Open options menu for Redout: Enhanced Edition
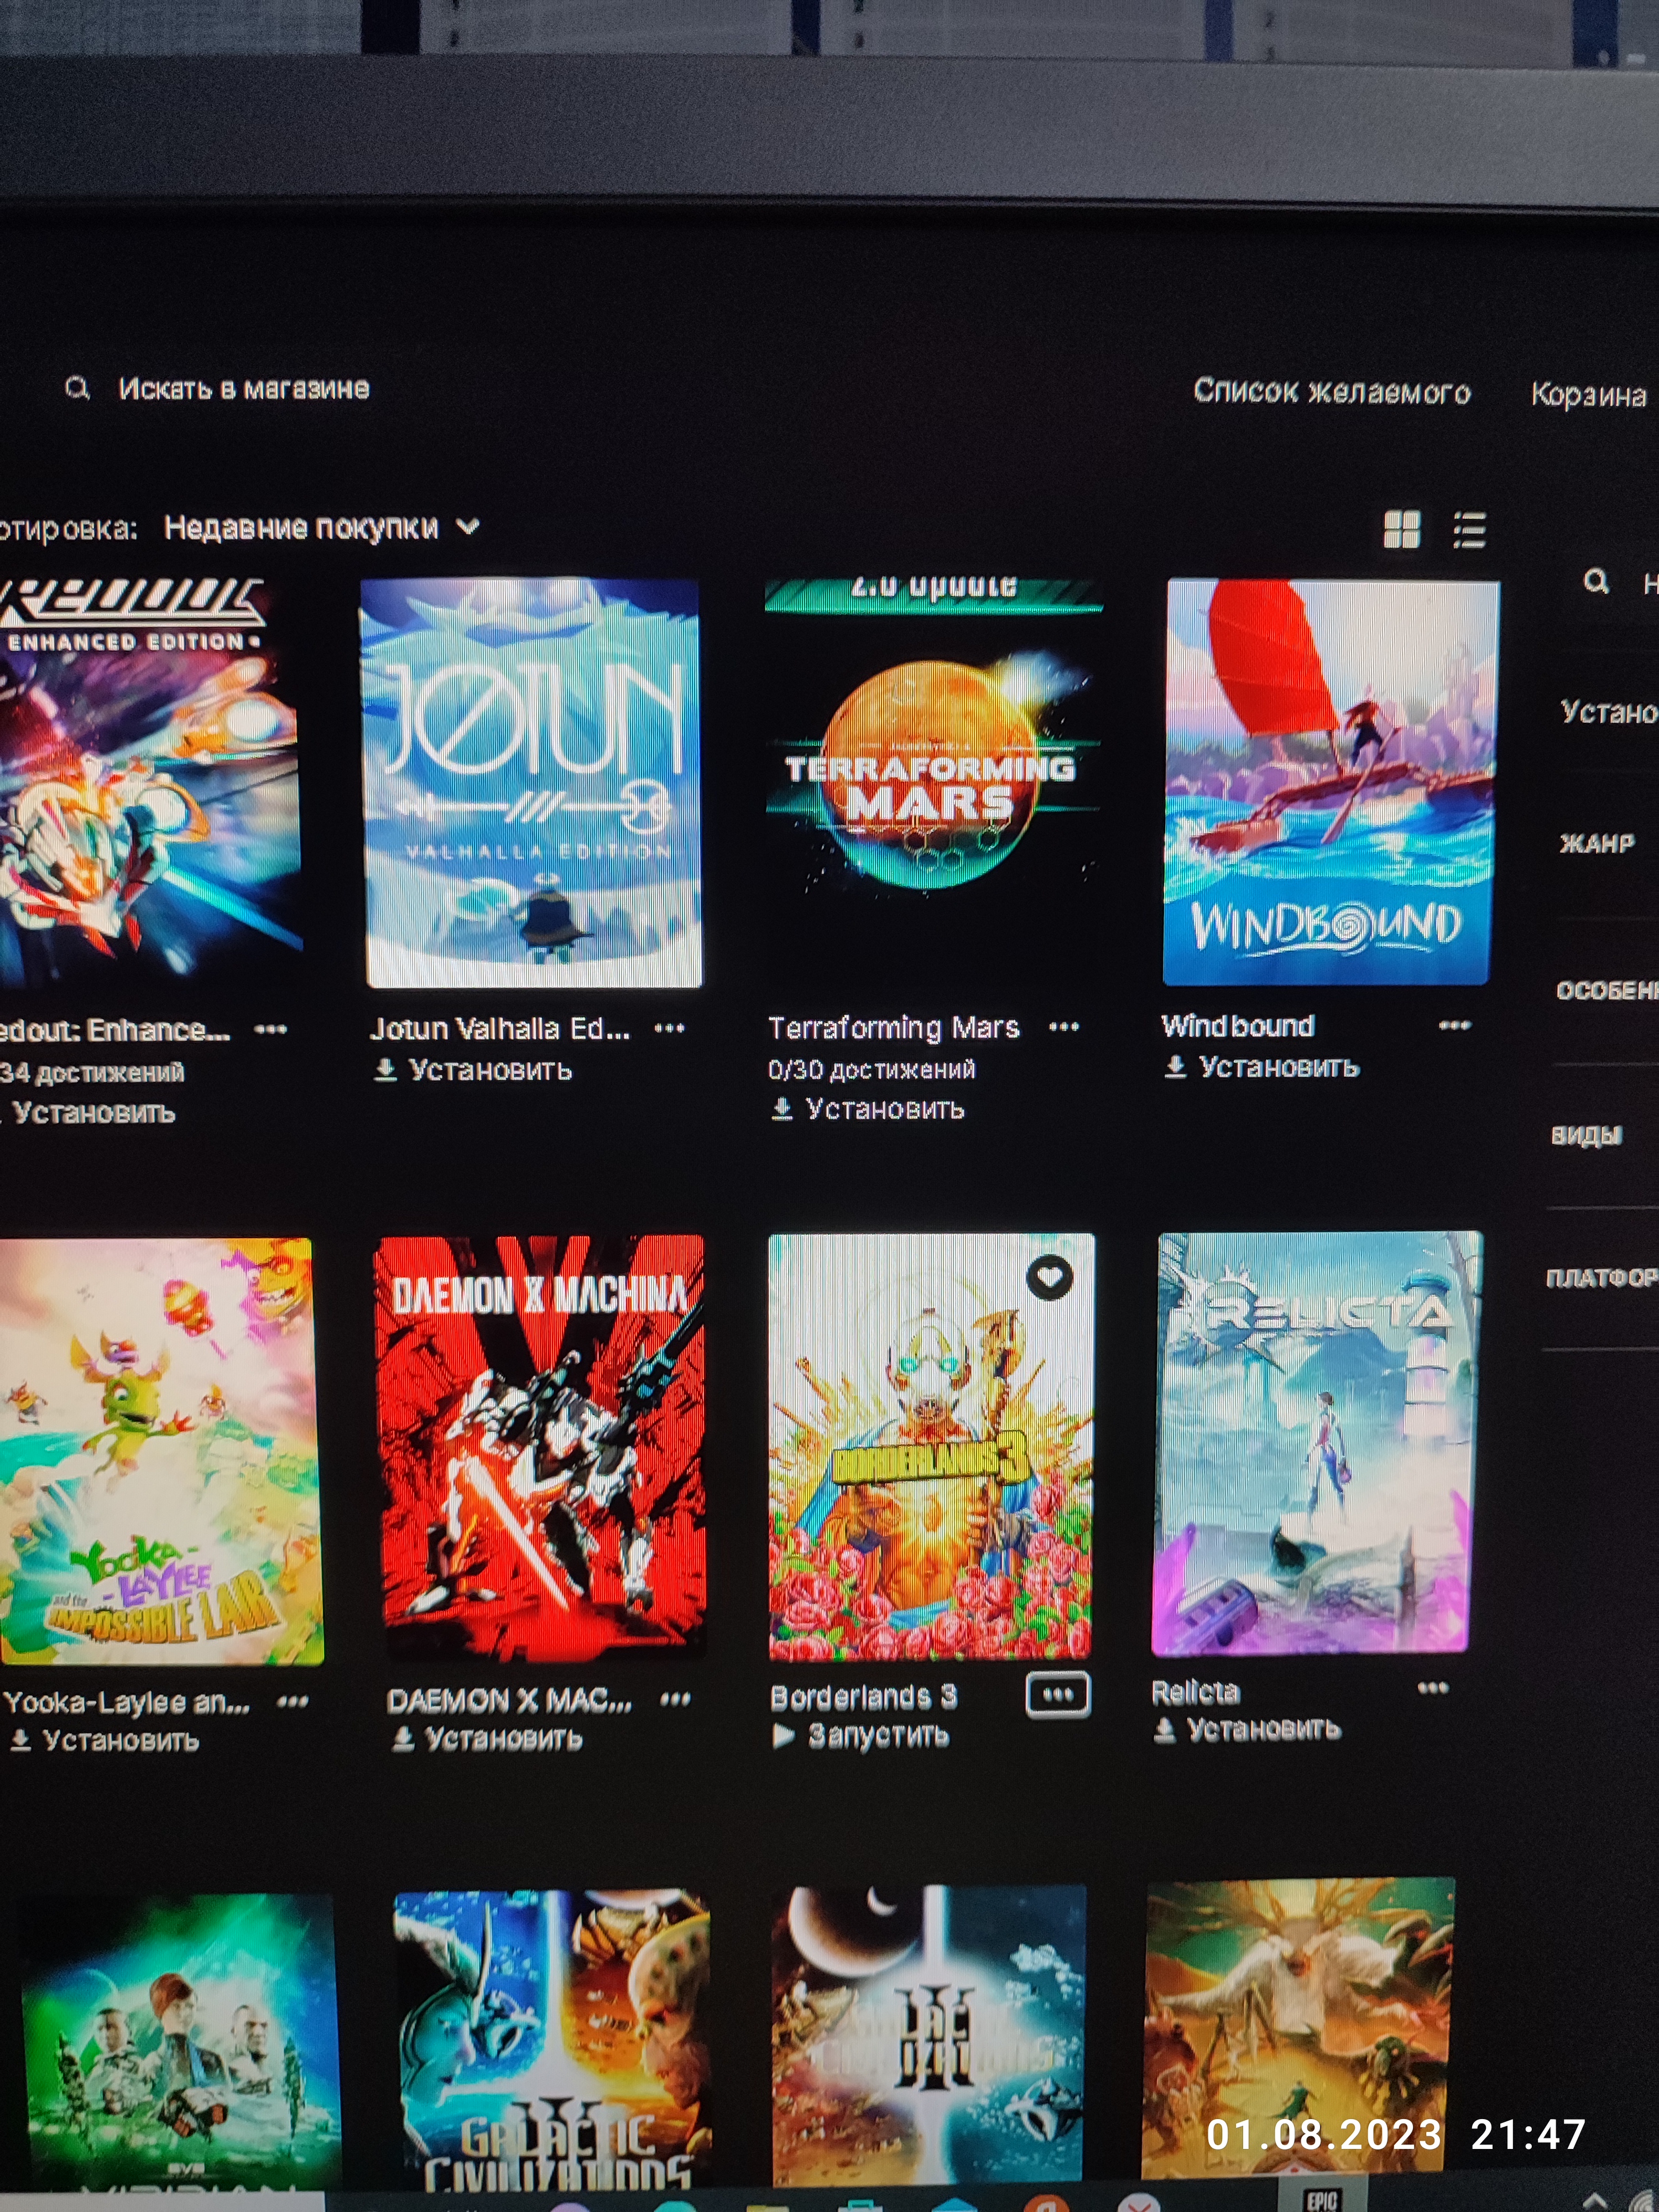1659x2212 pixels. tap(270, 1029)
